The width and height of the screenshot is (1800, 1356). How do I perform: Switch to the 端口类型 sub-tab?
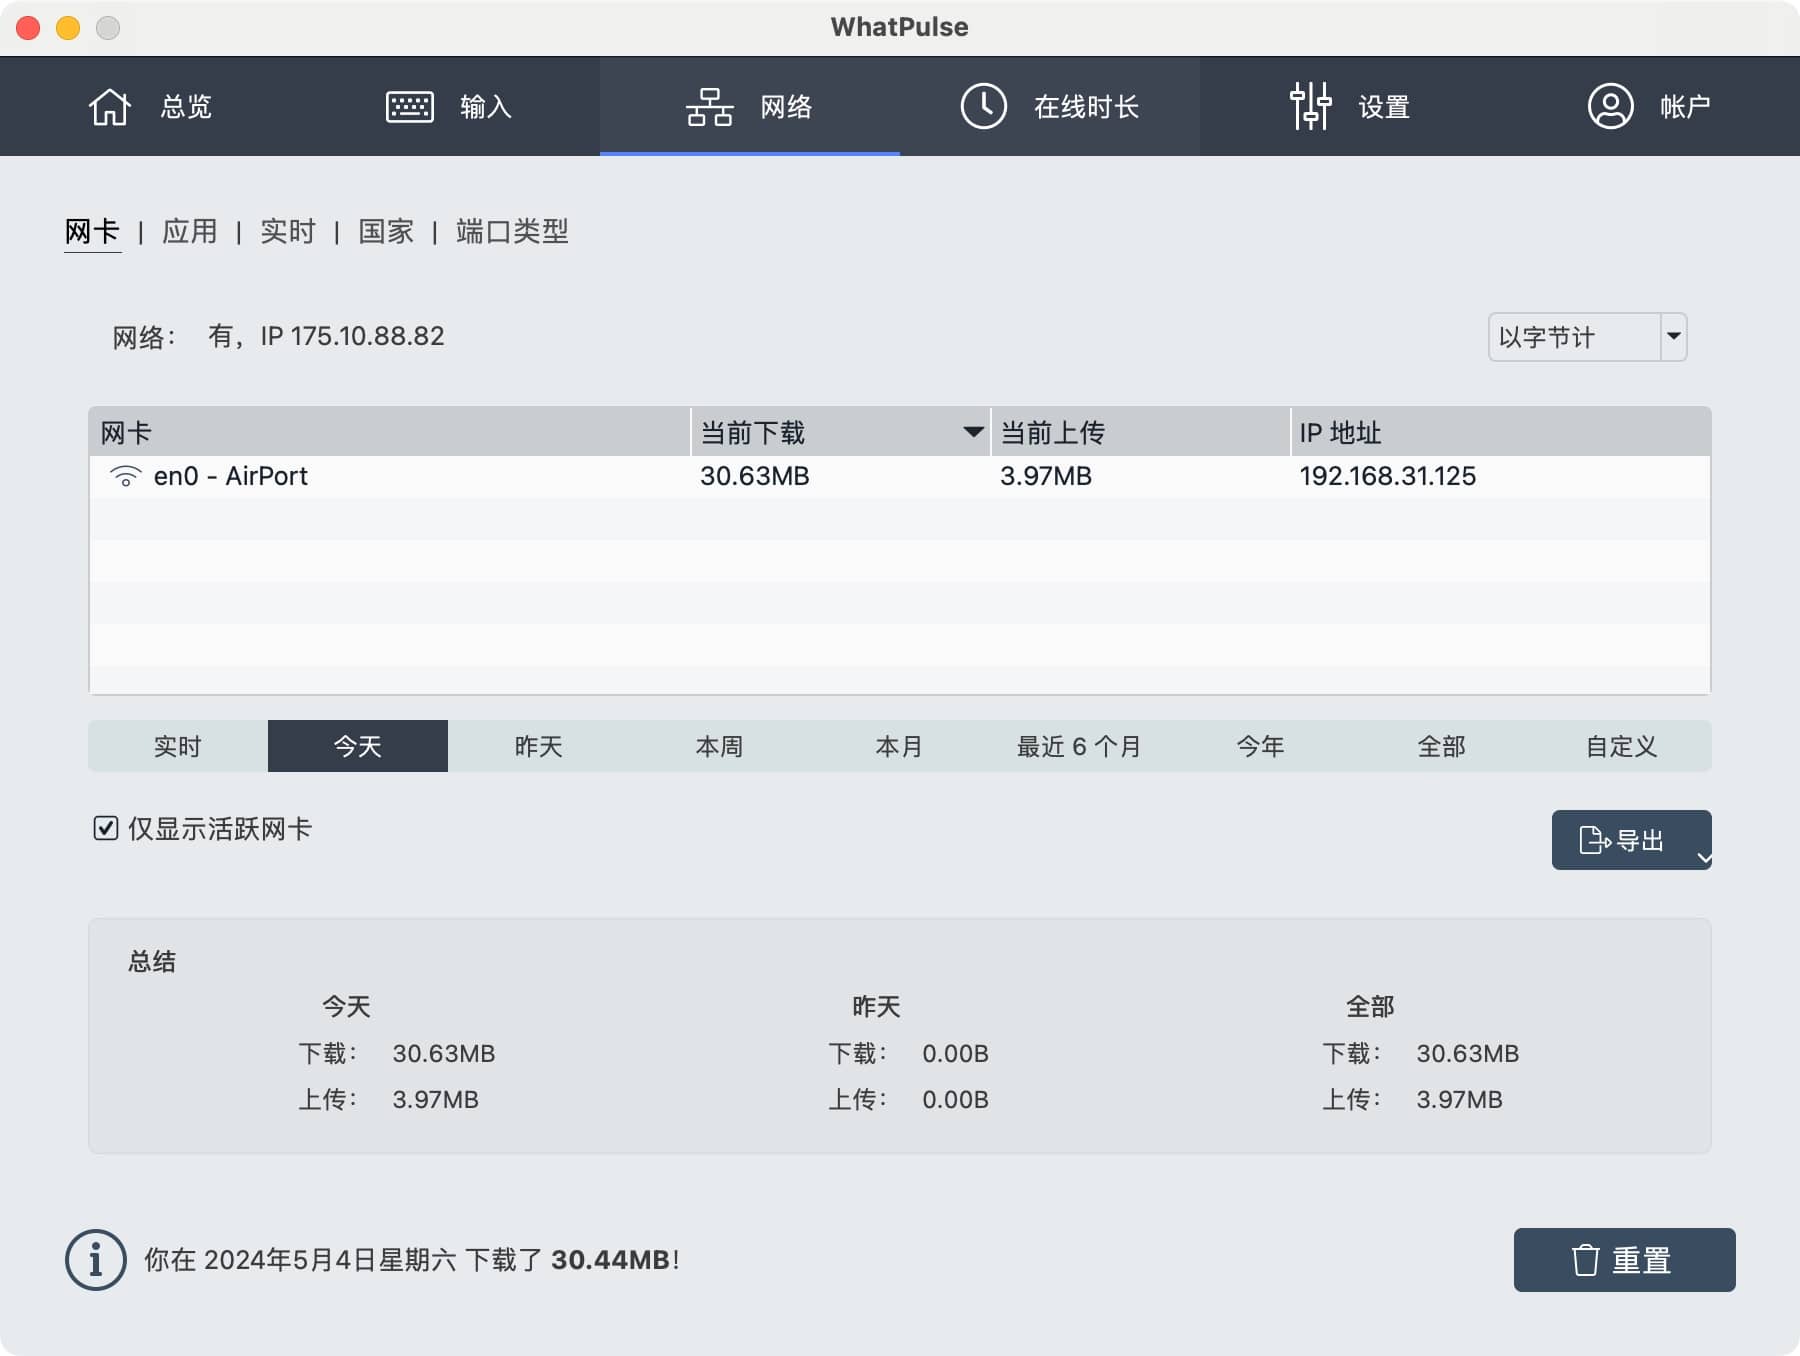point(512,232)
